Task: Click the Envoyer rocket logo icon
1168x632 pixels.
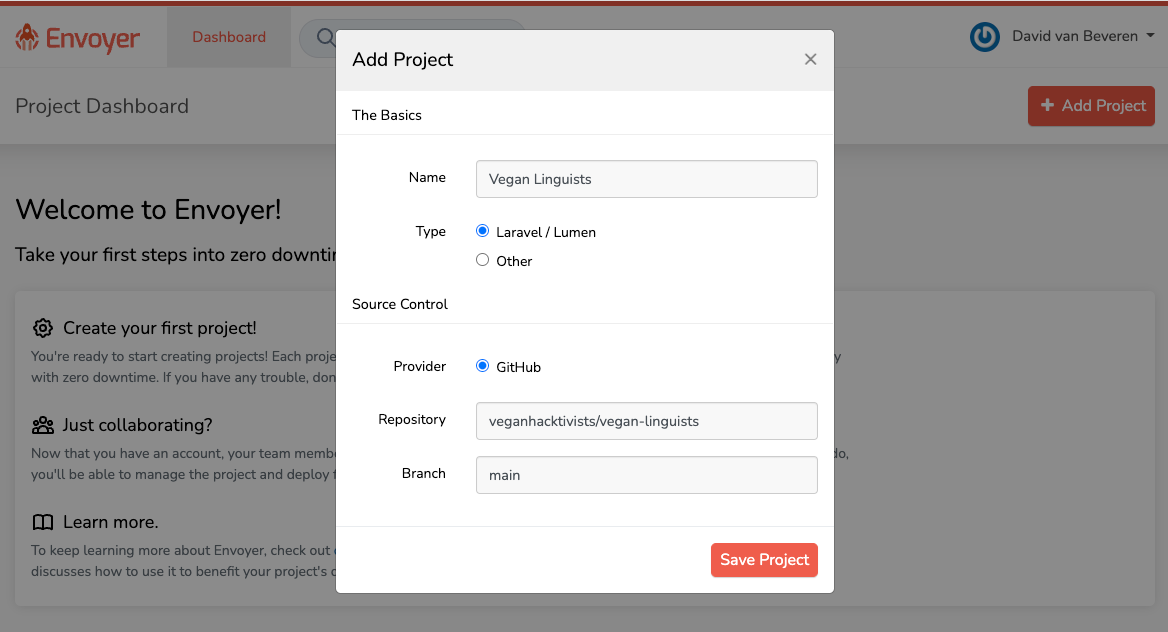Action: click(x=27, y=38)
